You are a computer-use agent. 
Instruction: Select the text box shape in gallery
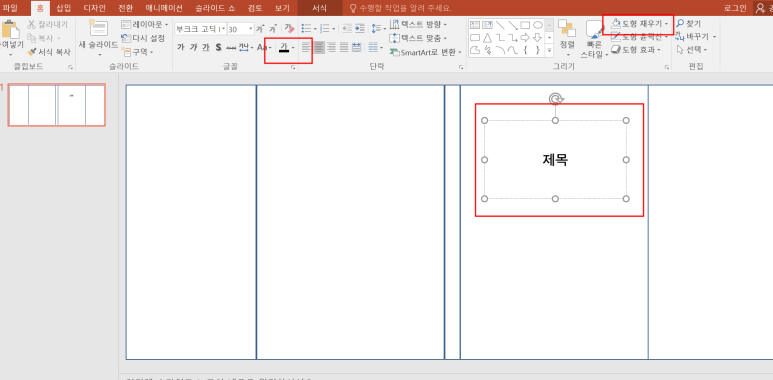pyautogui.click(x=475, y=25)
